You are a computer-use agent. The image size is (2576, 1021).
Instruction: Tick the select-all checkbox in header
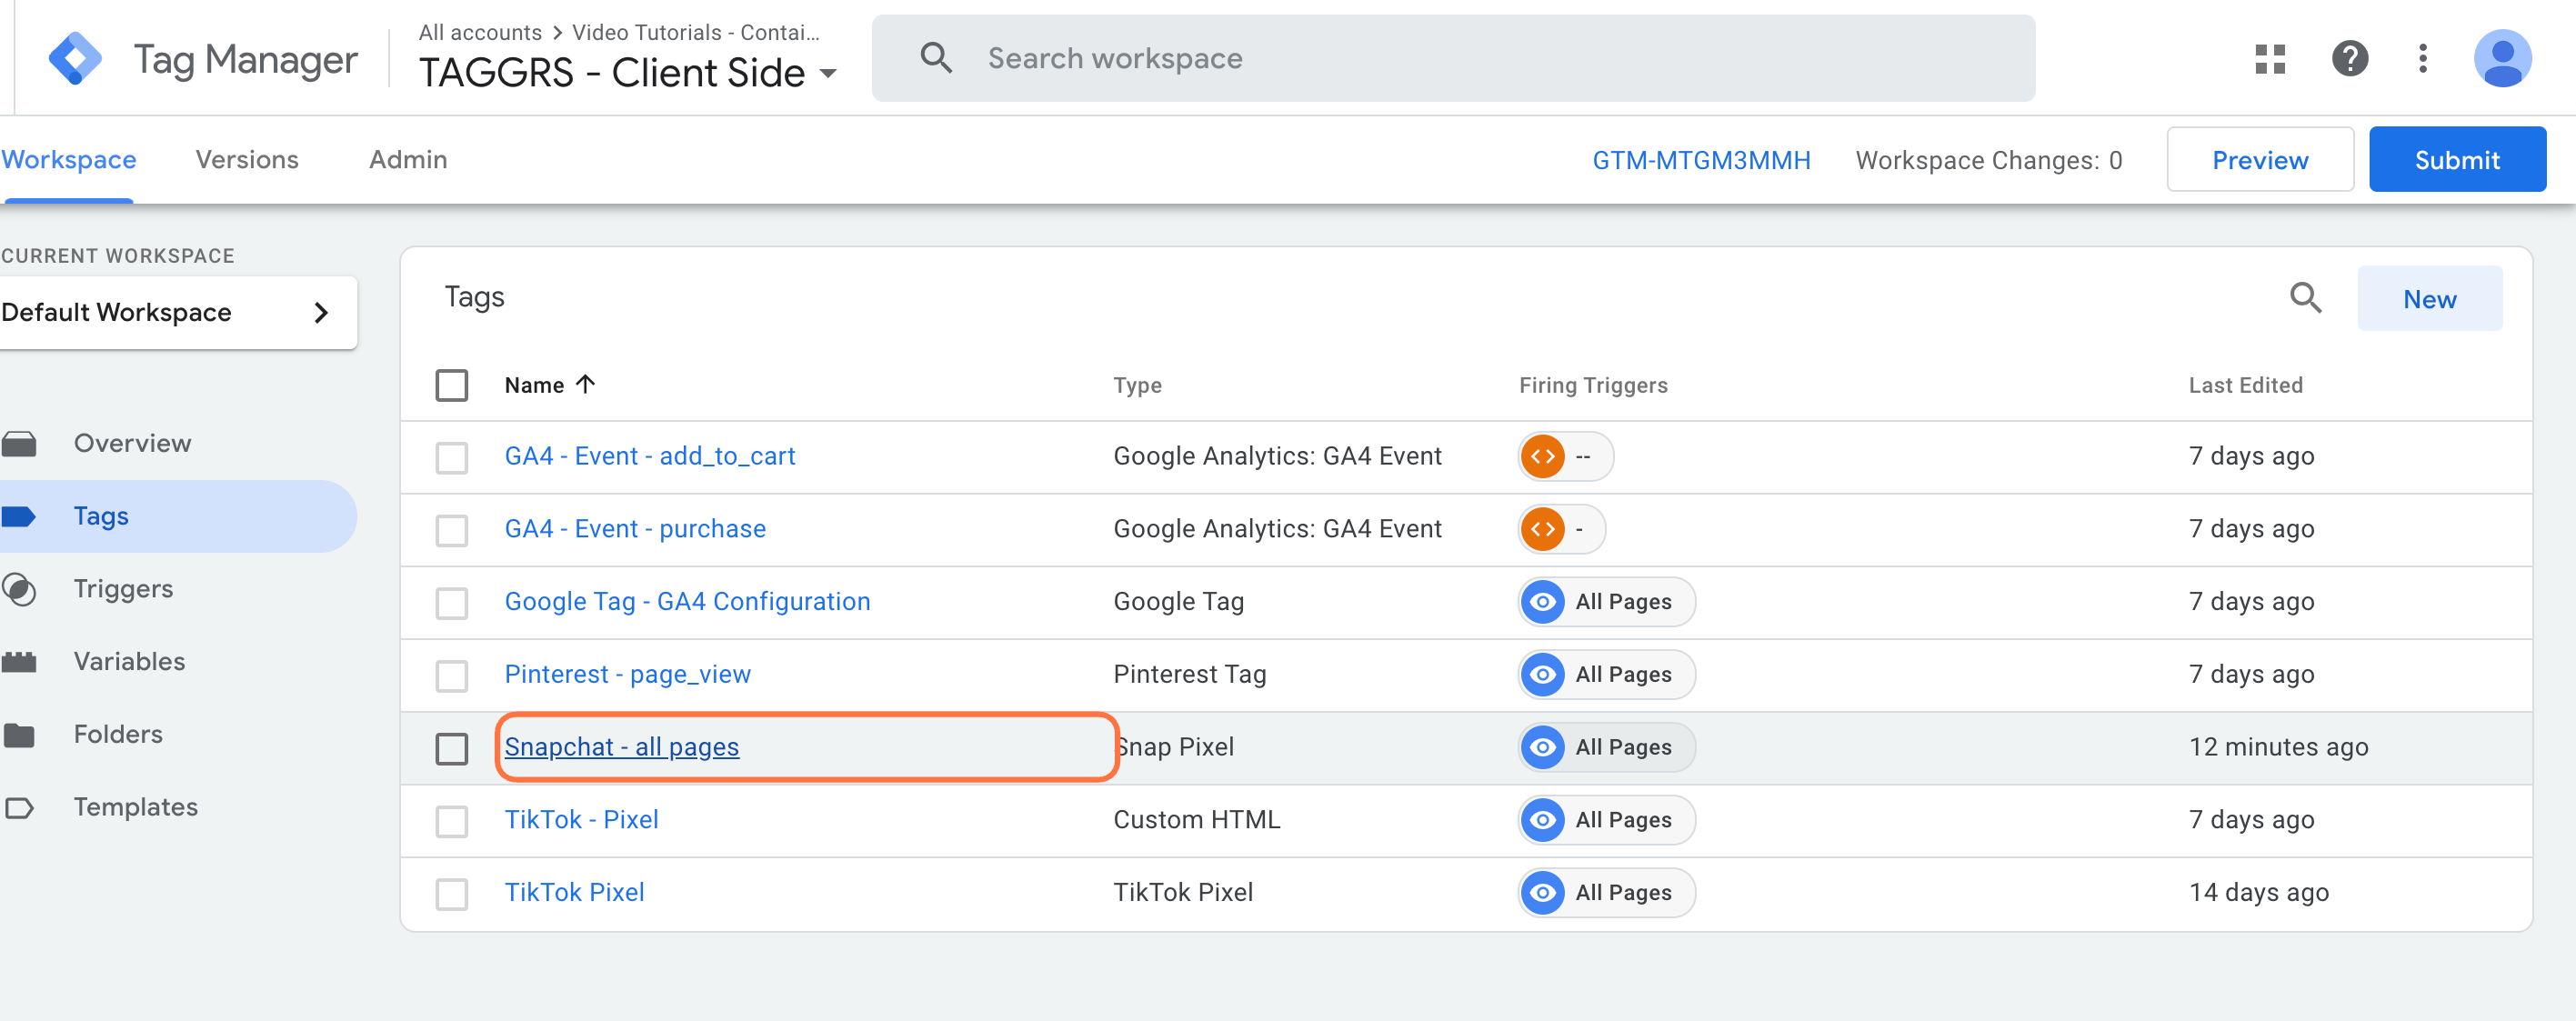tap(452, 385)
